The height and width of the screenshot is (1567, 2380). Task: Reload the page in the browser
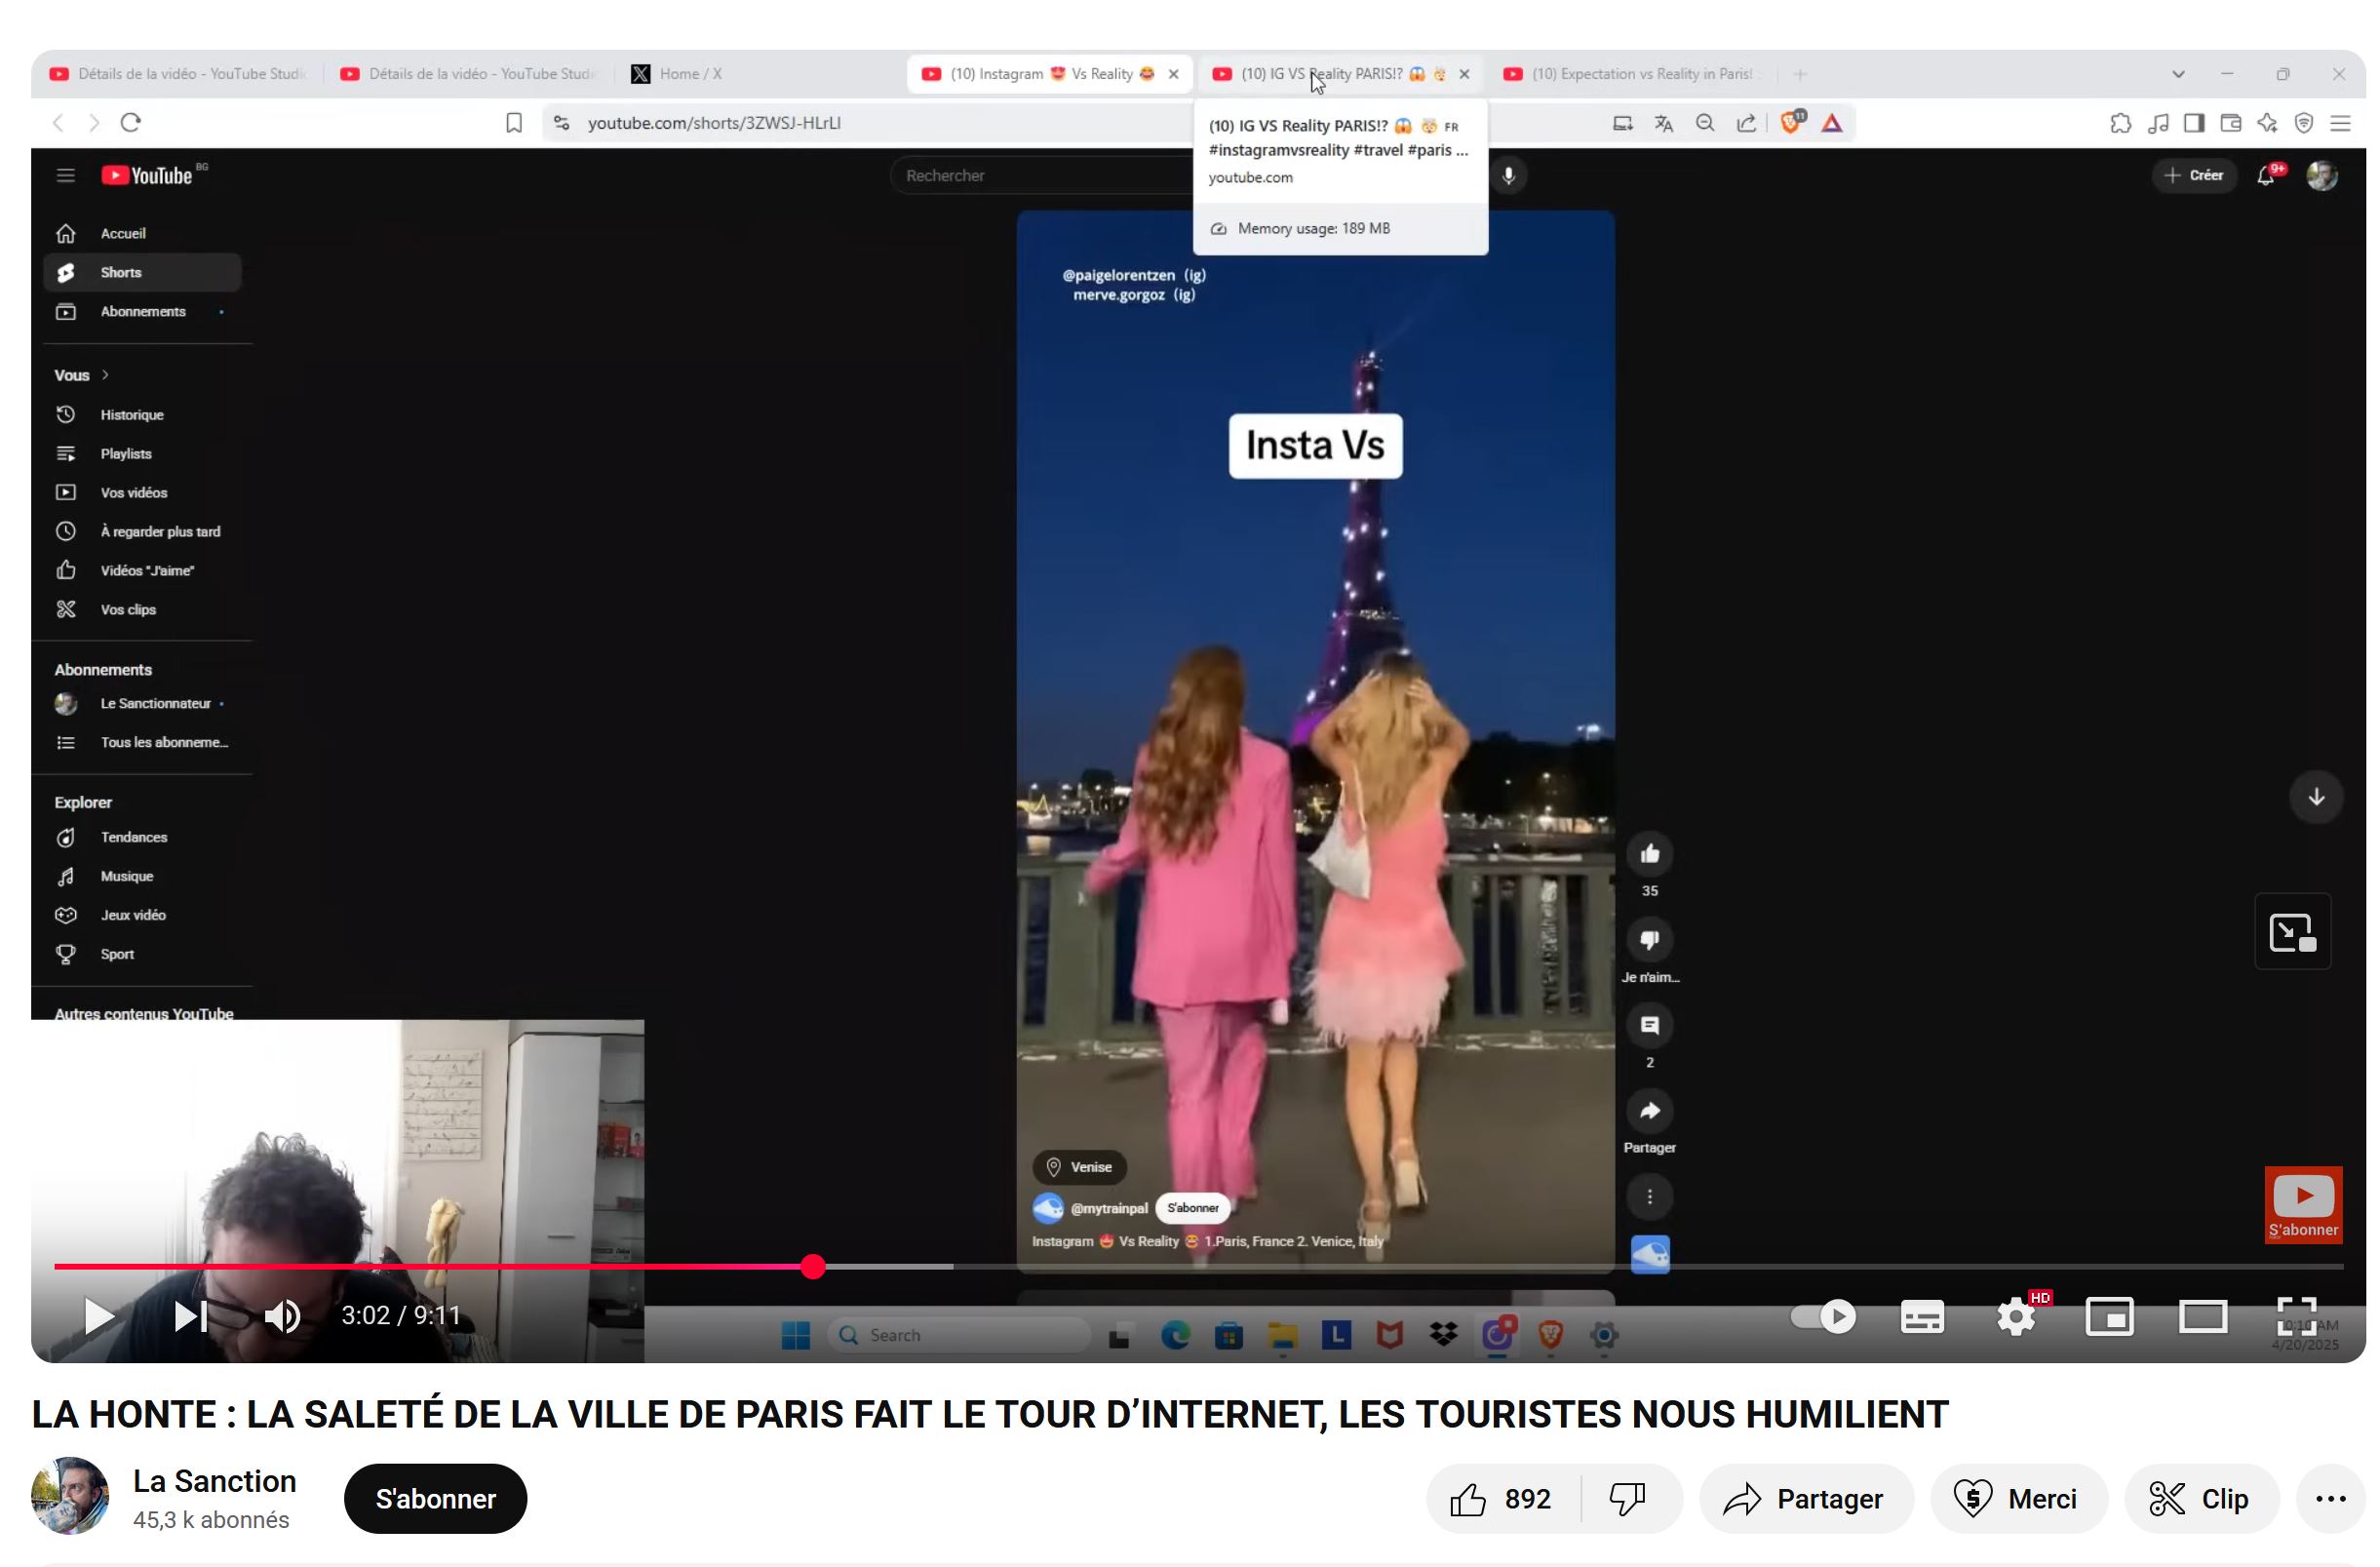point(131,123)
